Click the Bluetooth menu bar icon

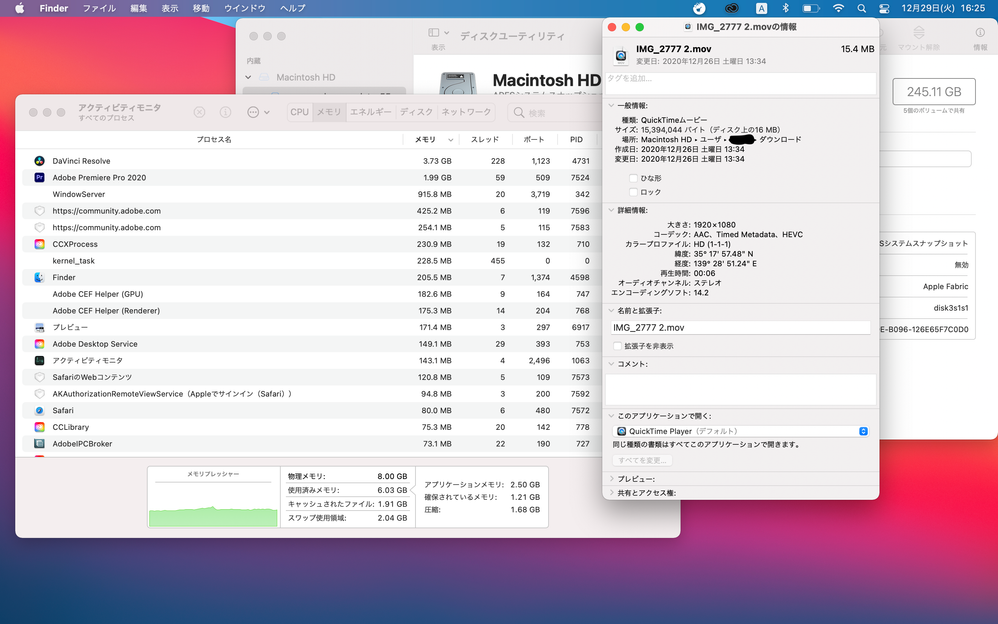(x=785, y=8)
